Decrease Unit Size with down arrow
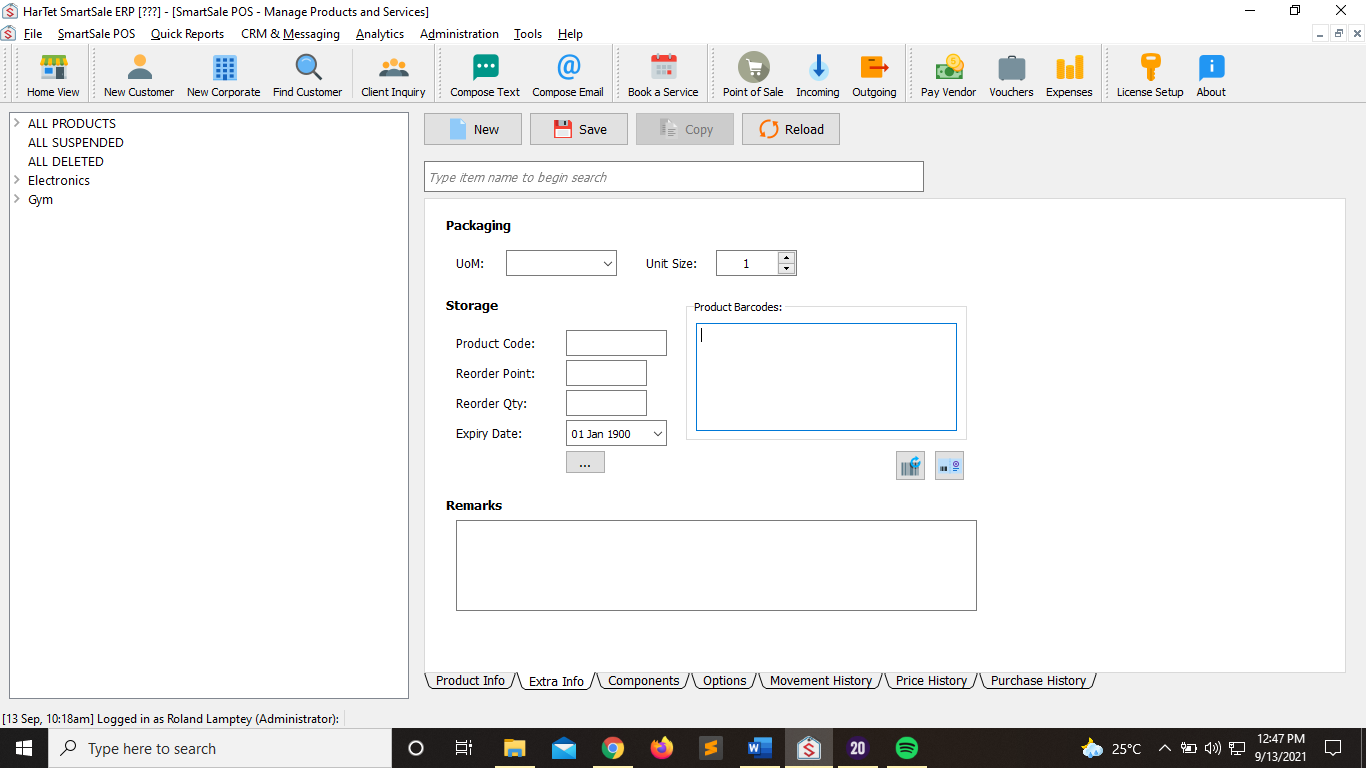This screenshot has height=768, width=1366. 786,269
